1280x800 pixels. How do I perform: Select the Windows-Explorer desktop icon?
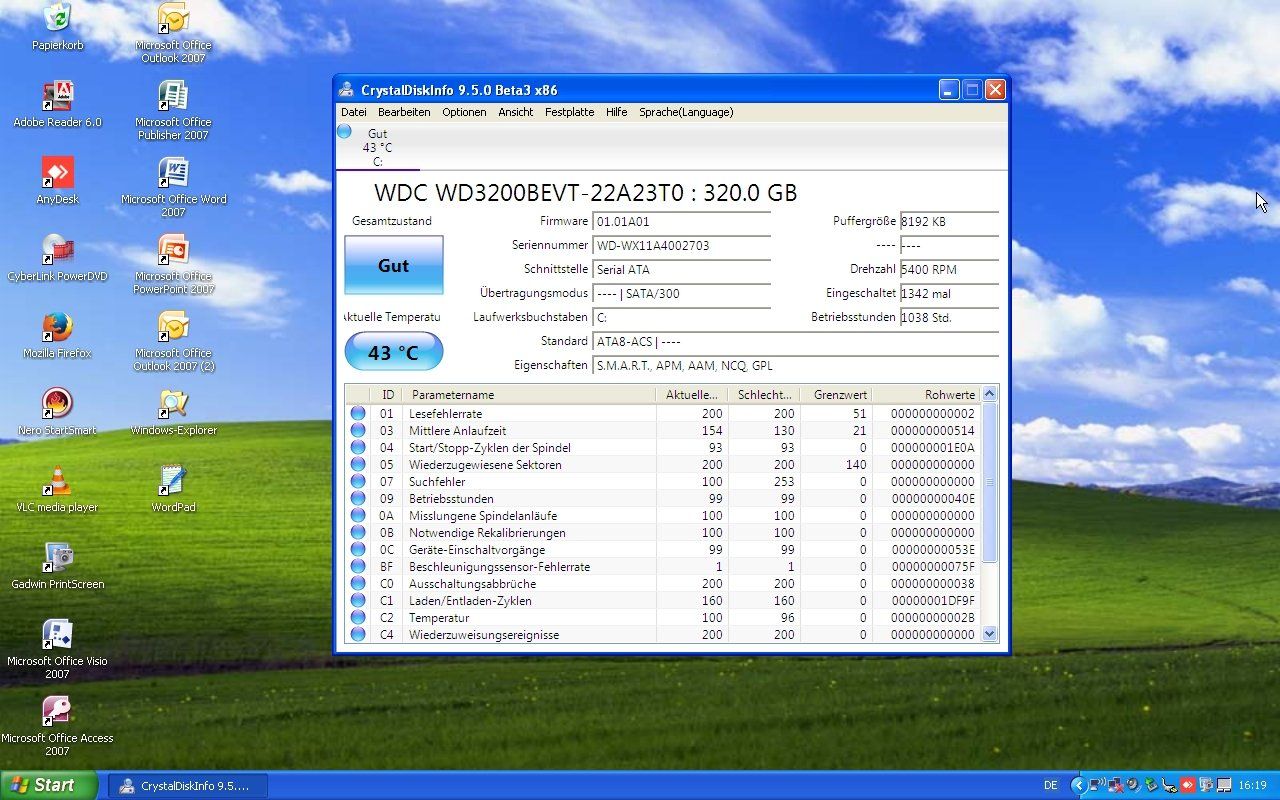click(x=173, y=412)
